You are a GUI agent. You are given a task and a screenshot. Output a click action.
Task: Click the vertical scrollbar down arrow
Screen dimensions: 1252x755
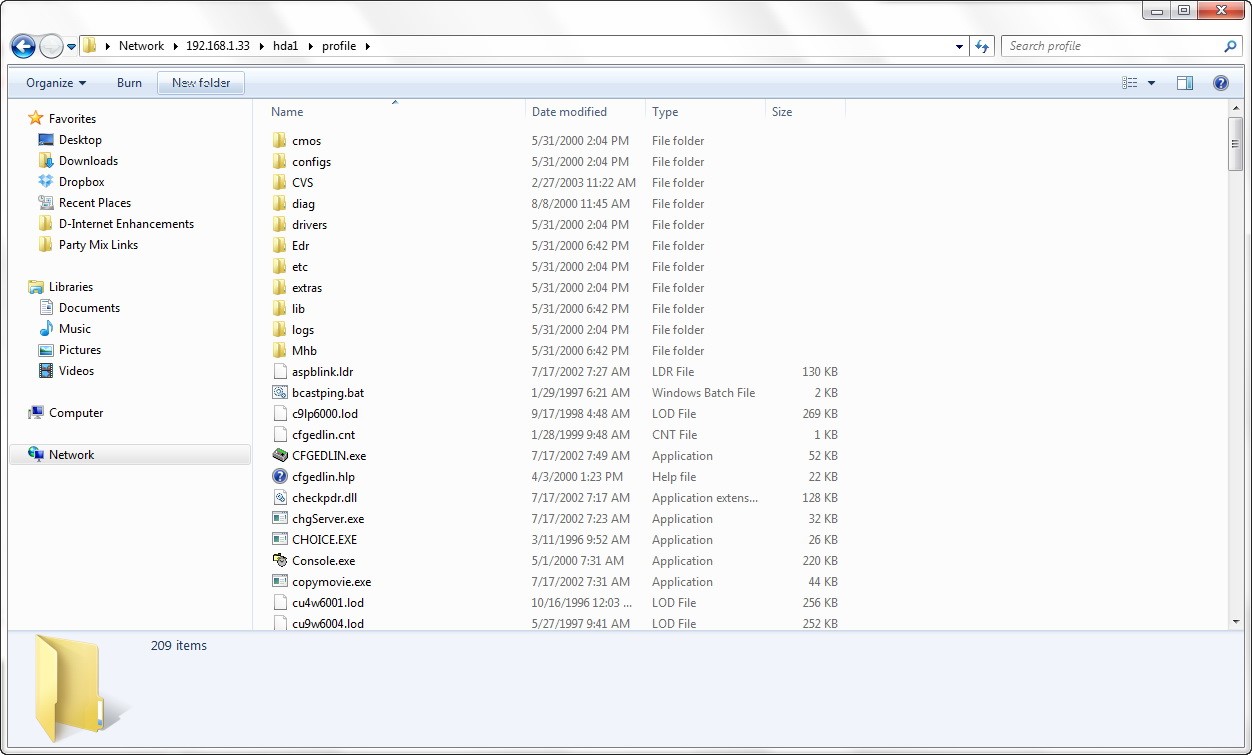(1236, 622)
